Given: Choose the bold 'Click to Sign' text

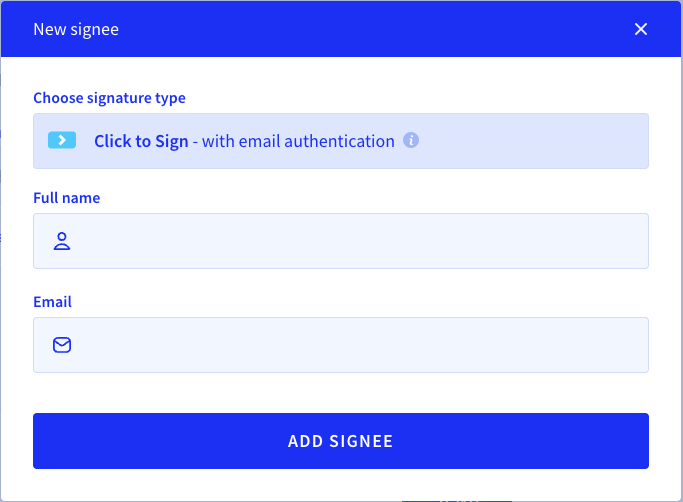Looking at the screenshot, I should [141, 141].
